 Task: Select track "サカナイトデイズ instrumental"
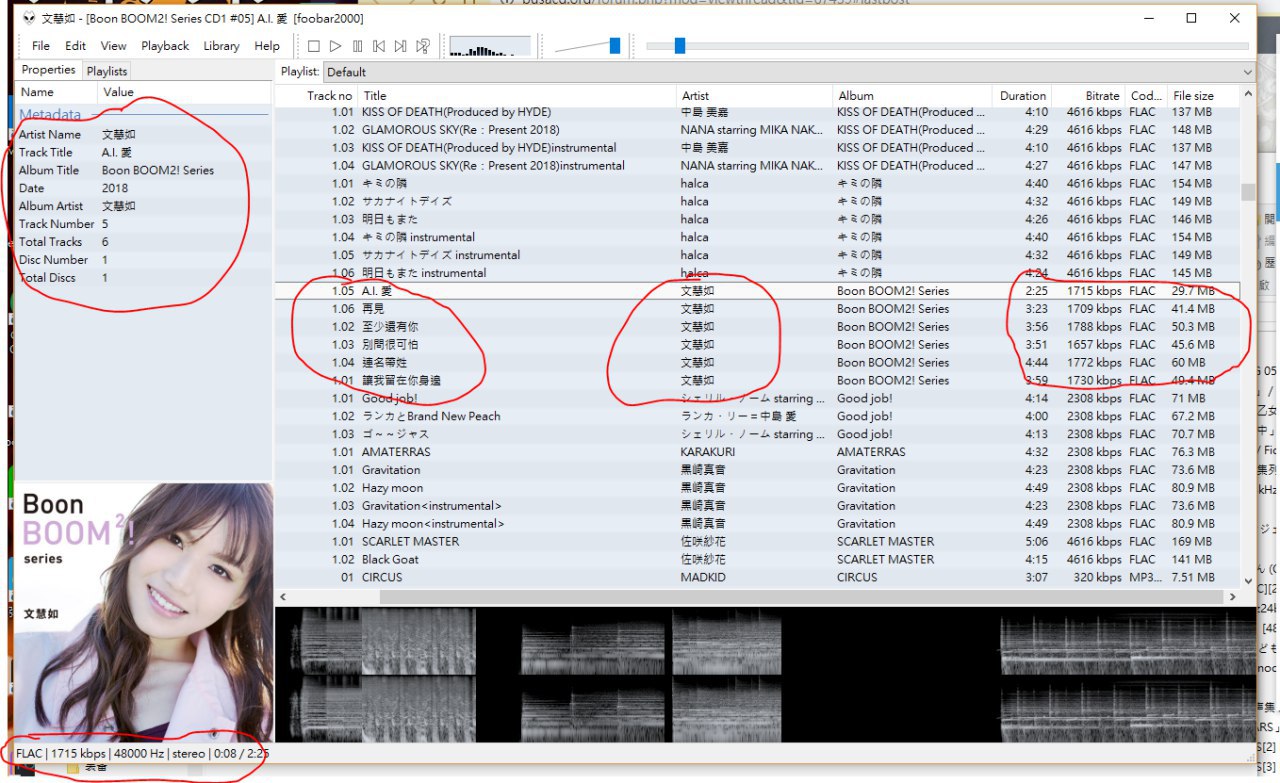coord(441,255)
